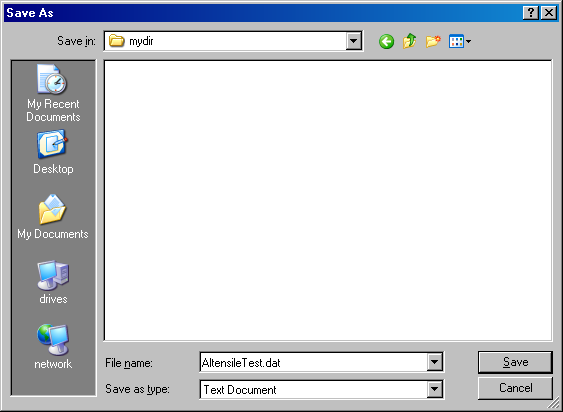Select the drives shortcut
Viewport: 563px width, 412px height.
pyautogui.click(x=53, y=282)
